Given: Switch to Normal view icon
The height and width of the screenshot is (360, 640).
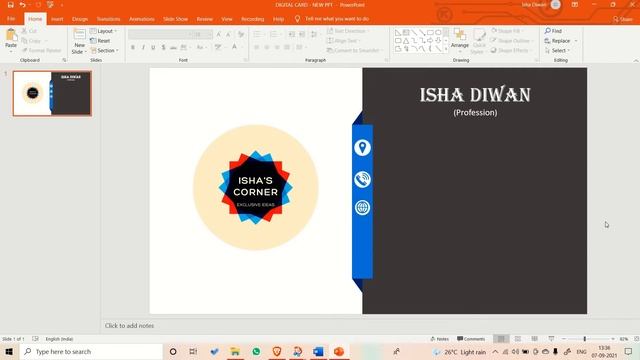Looking at the screenshot, I should point(501,339).
